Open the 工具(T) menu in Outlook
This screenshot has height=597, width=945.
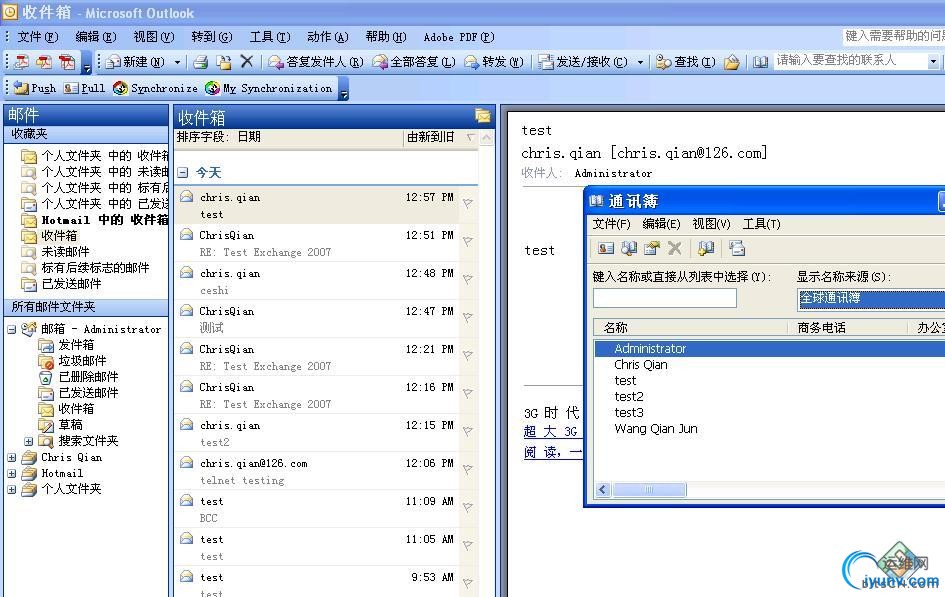click(270, 37)
